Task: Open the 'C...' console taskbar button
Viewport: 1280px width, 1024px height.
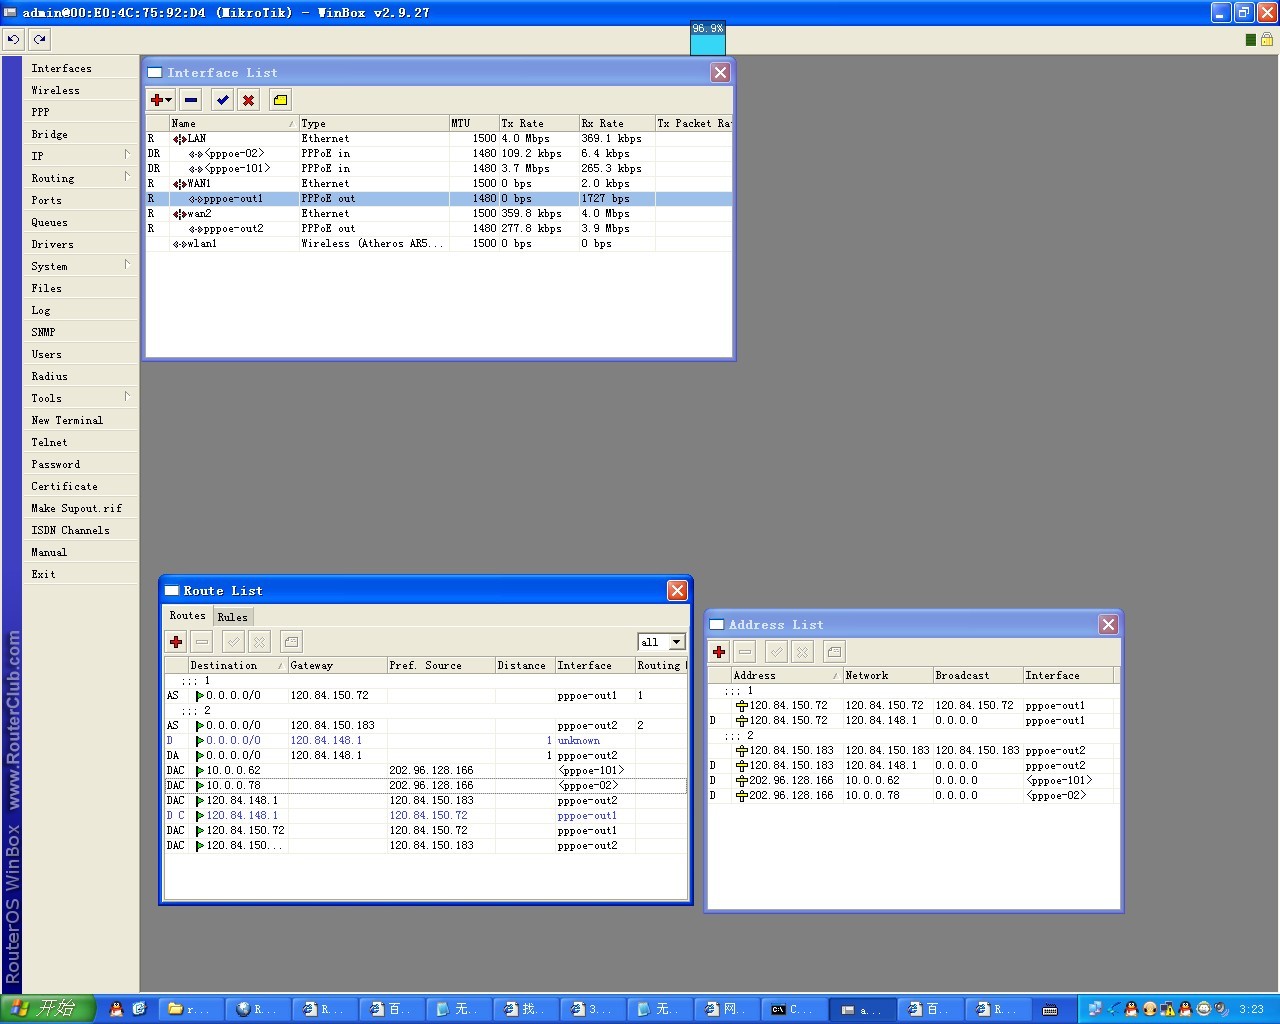Action: tap(794, 1009)
